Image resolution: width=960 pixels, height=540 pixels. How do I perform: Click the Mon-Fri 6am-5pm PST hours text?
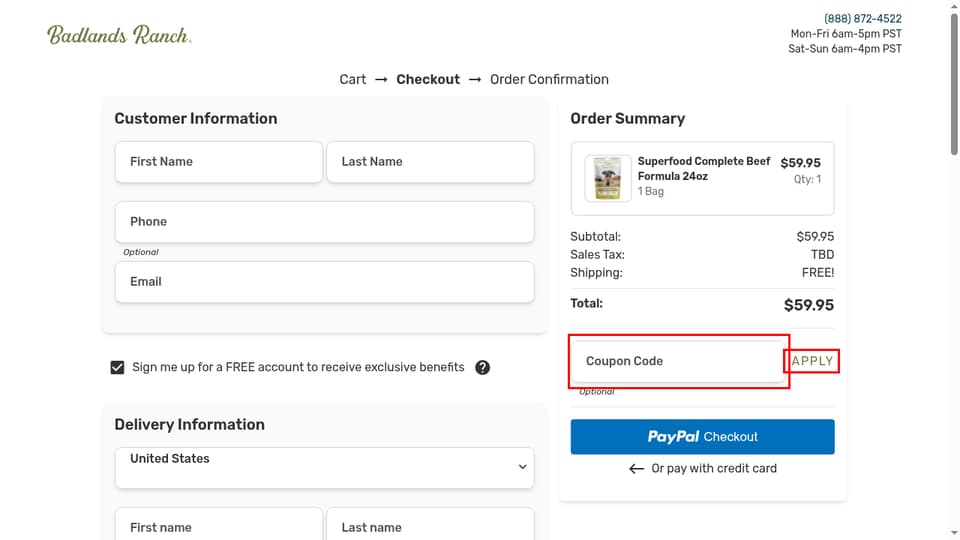pyautogui.click(x=846, y=34)
